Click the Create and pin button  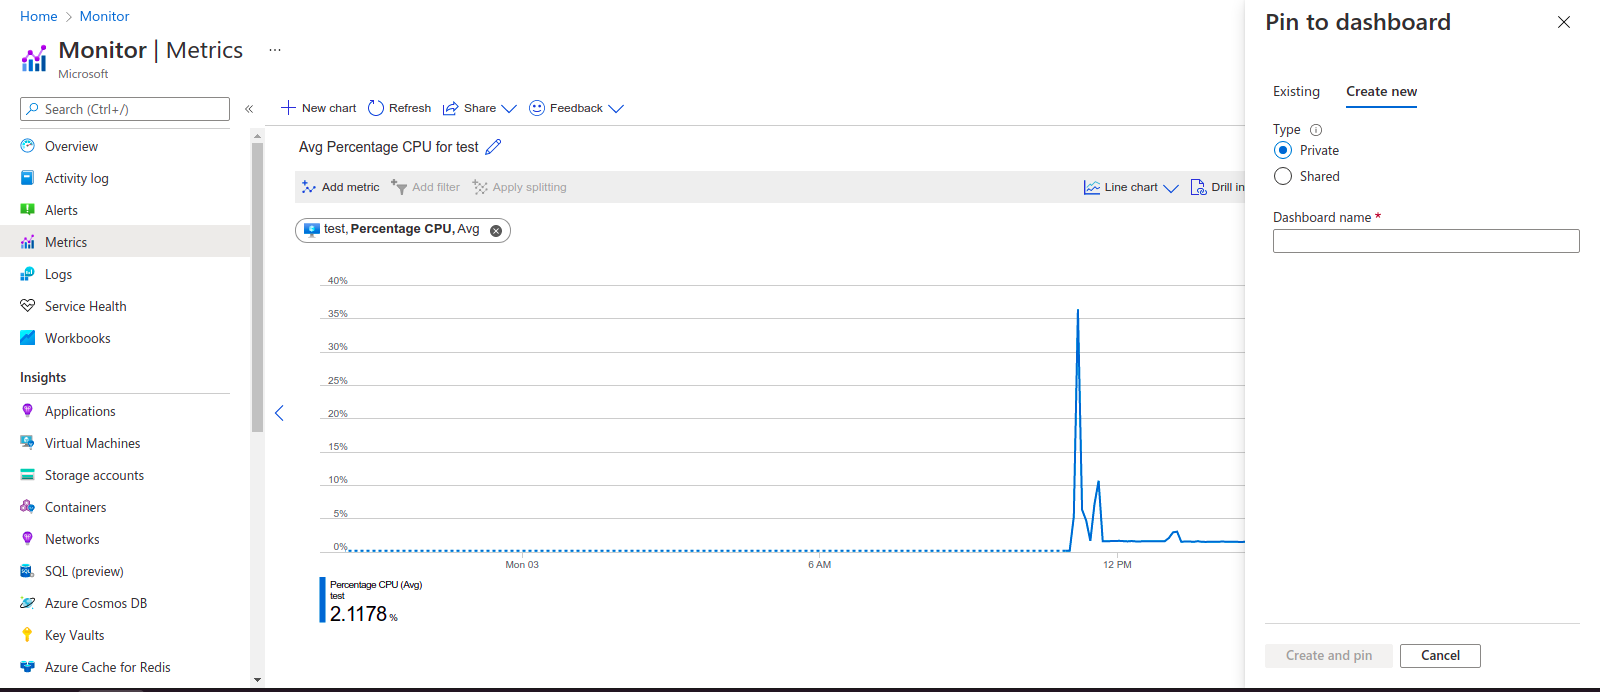[1329, 656]
